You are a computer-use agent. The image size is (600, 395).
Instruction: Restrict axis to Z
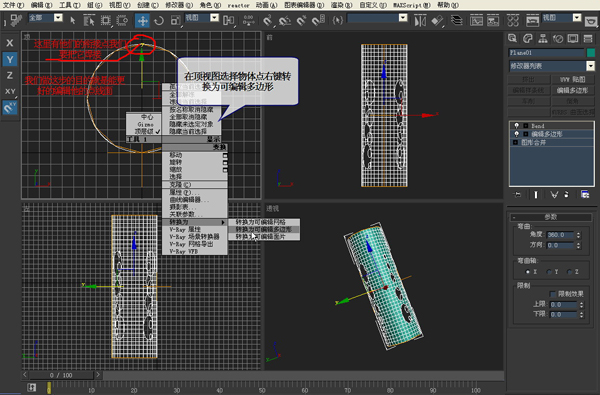pos(10,75)
